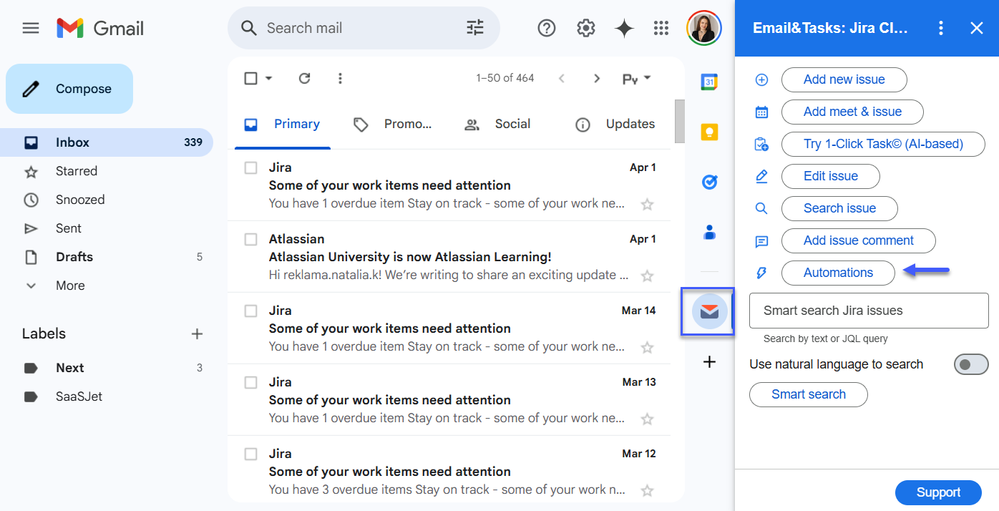Select the Mar 12 Jira email checkbox
The height and width of the screenshot is (511, 999).
click(x=251, y=454)
